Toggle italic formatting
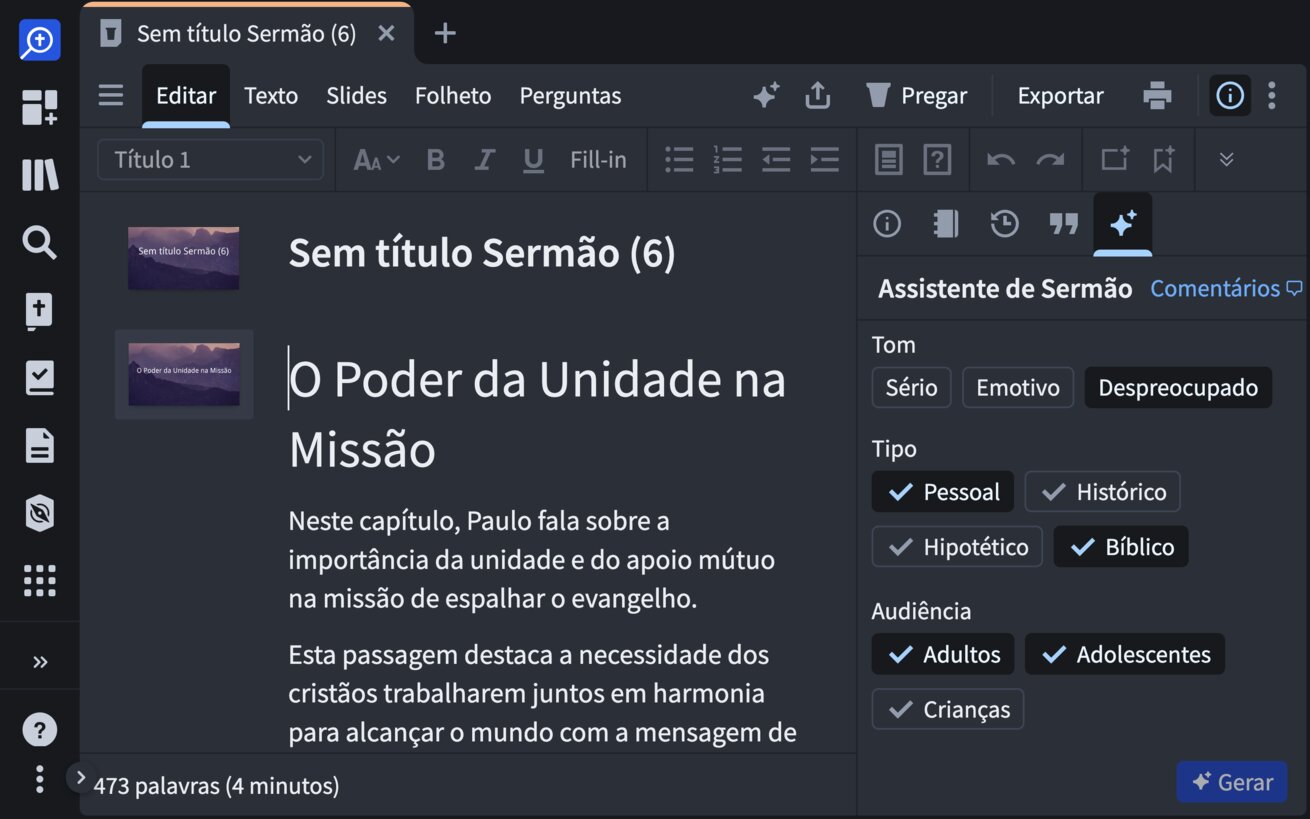The width and height of the screenshot is (1310, 819). click(x=485, y=159)
